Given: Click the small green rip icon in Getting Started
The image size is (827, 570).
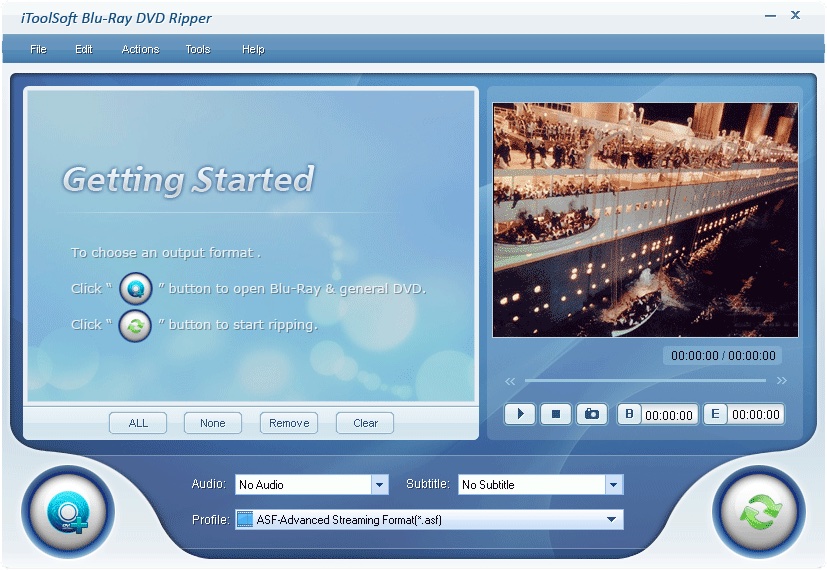Looking at the screenshot, I should pyautogui.click(x=135, y=326).
